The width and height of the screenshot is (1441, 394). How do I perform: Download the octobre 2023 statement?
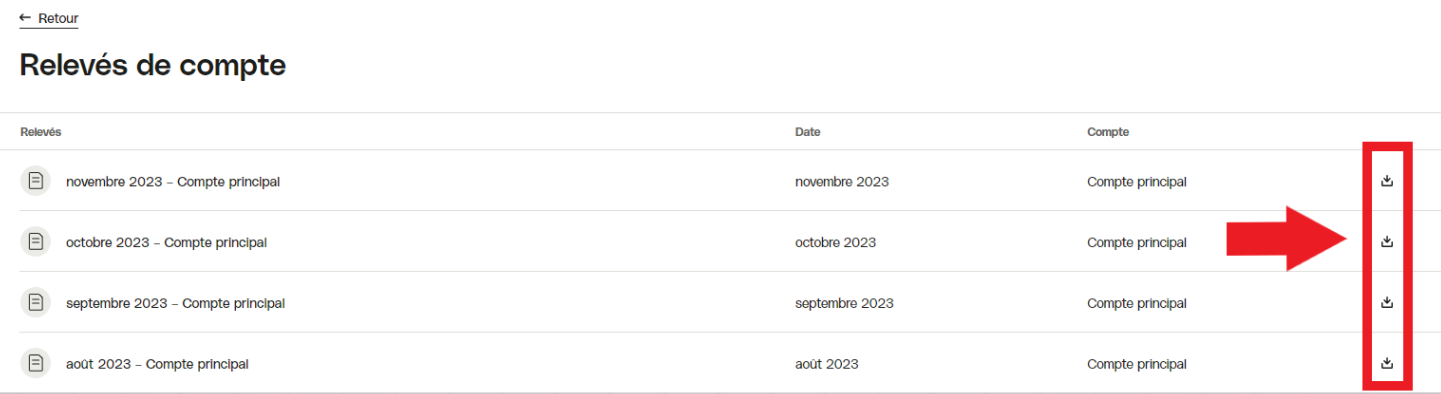pos(1387,242)
